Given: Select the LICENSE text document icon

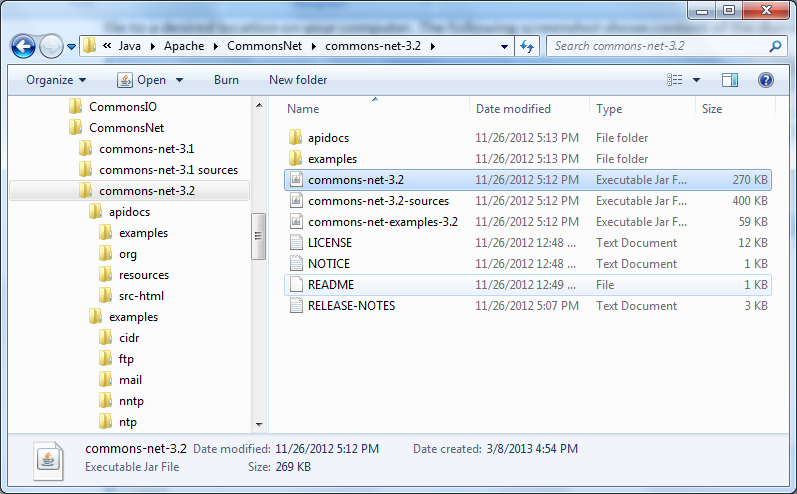Looking at the screenshot, I should coord(296,243).
